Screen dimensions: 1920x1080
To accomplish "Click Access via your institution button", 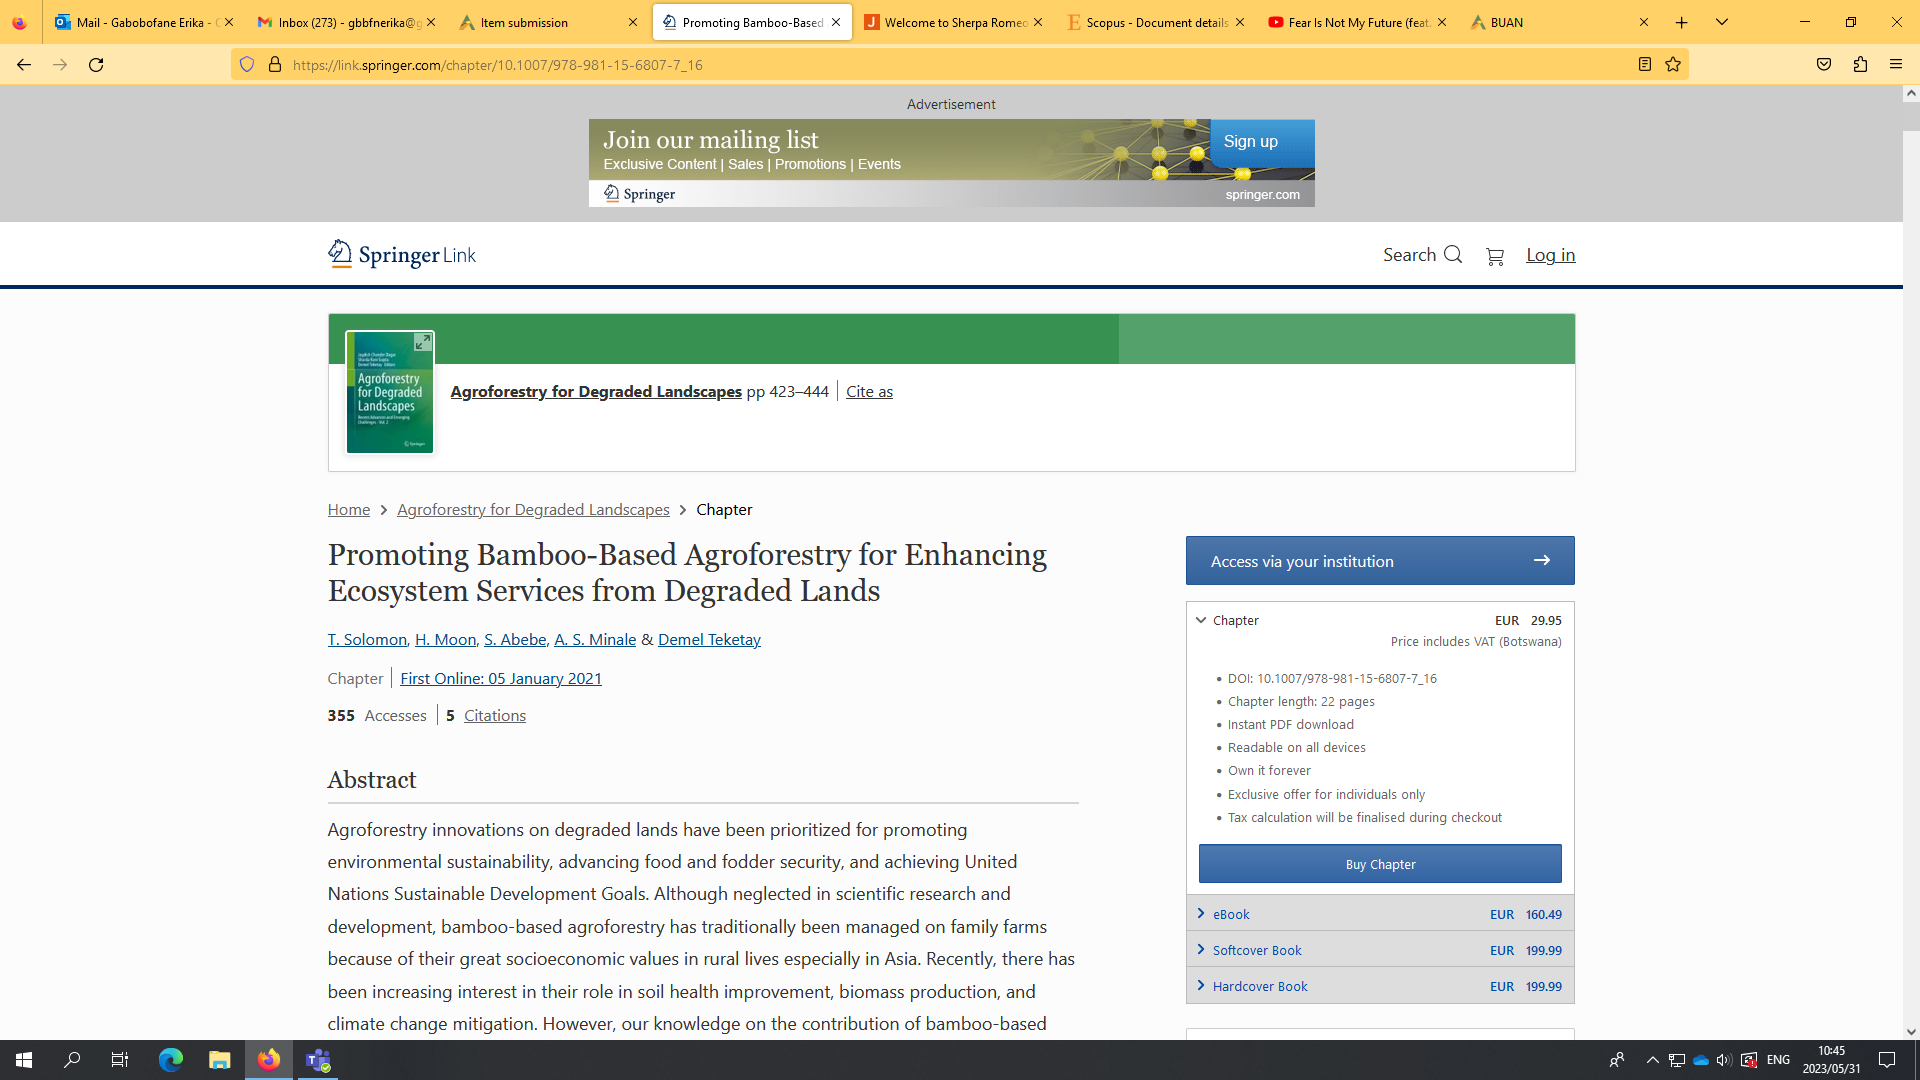I will click(1380, 561).
